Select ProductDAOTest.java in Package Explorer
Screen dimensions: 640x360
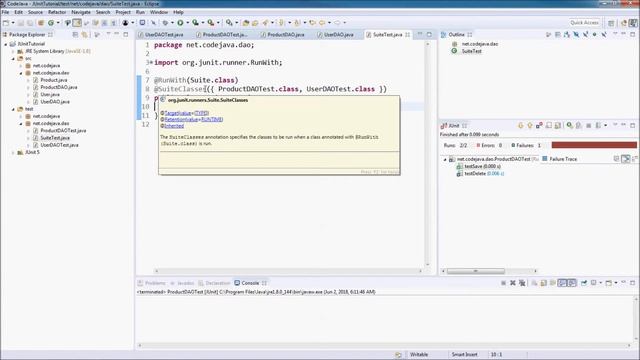click(63, 131)
